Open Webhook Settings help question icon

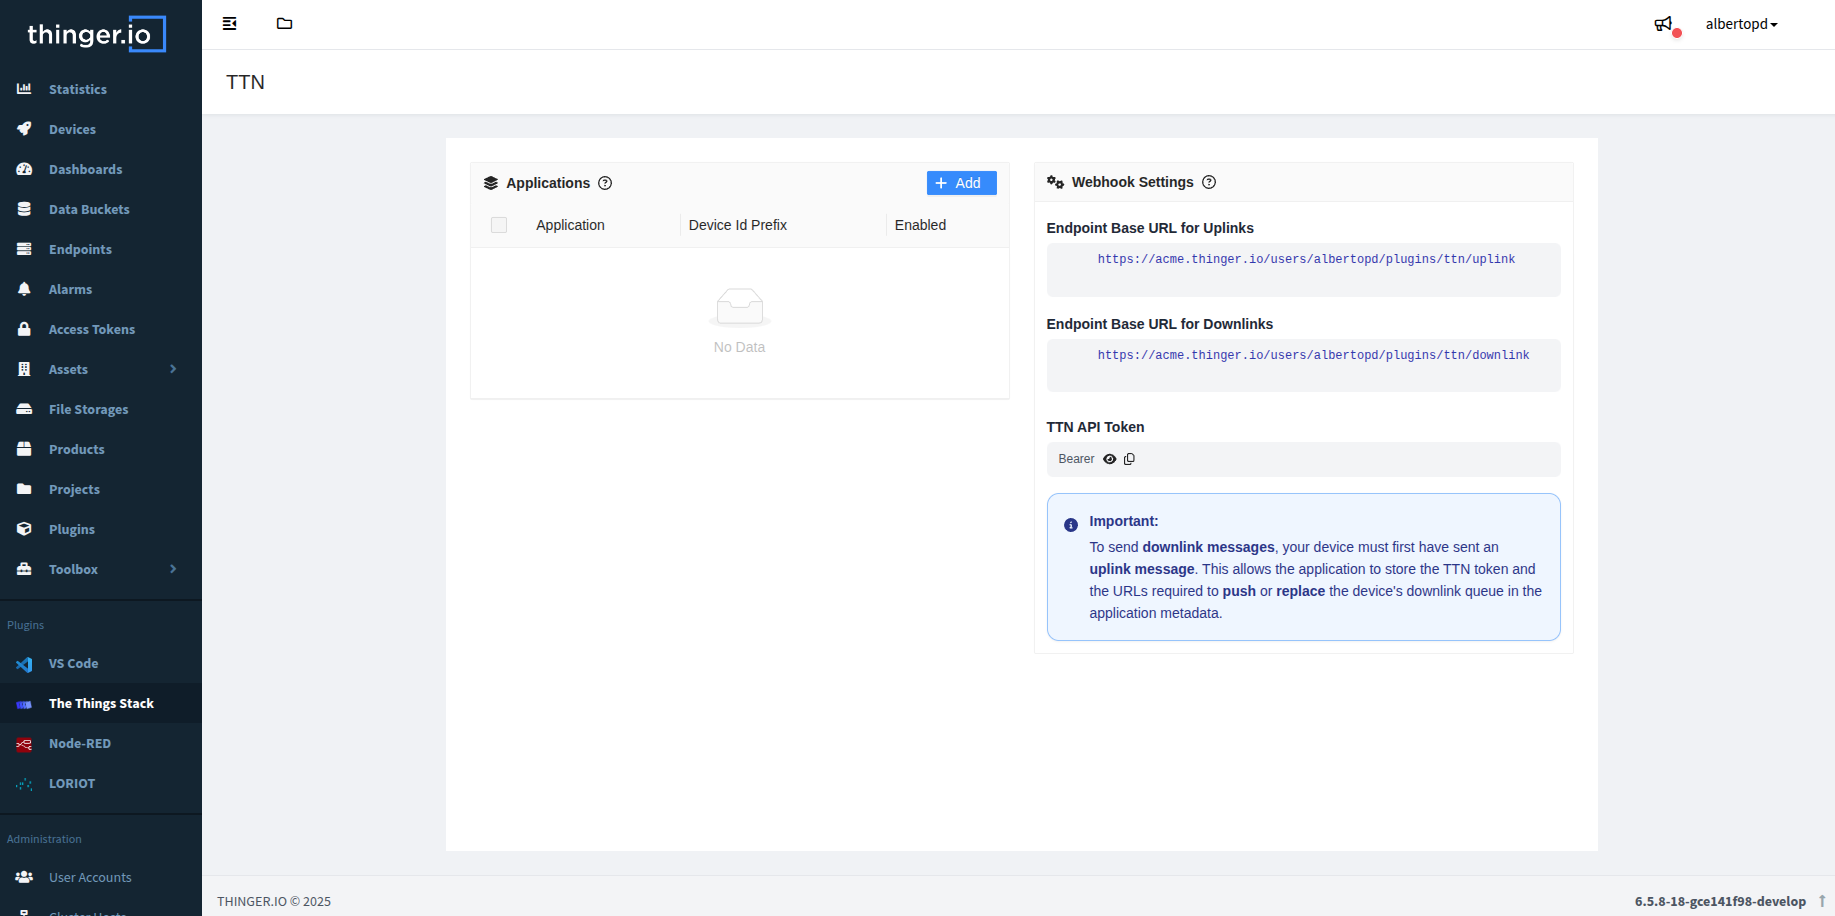tap(1209, 182)
